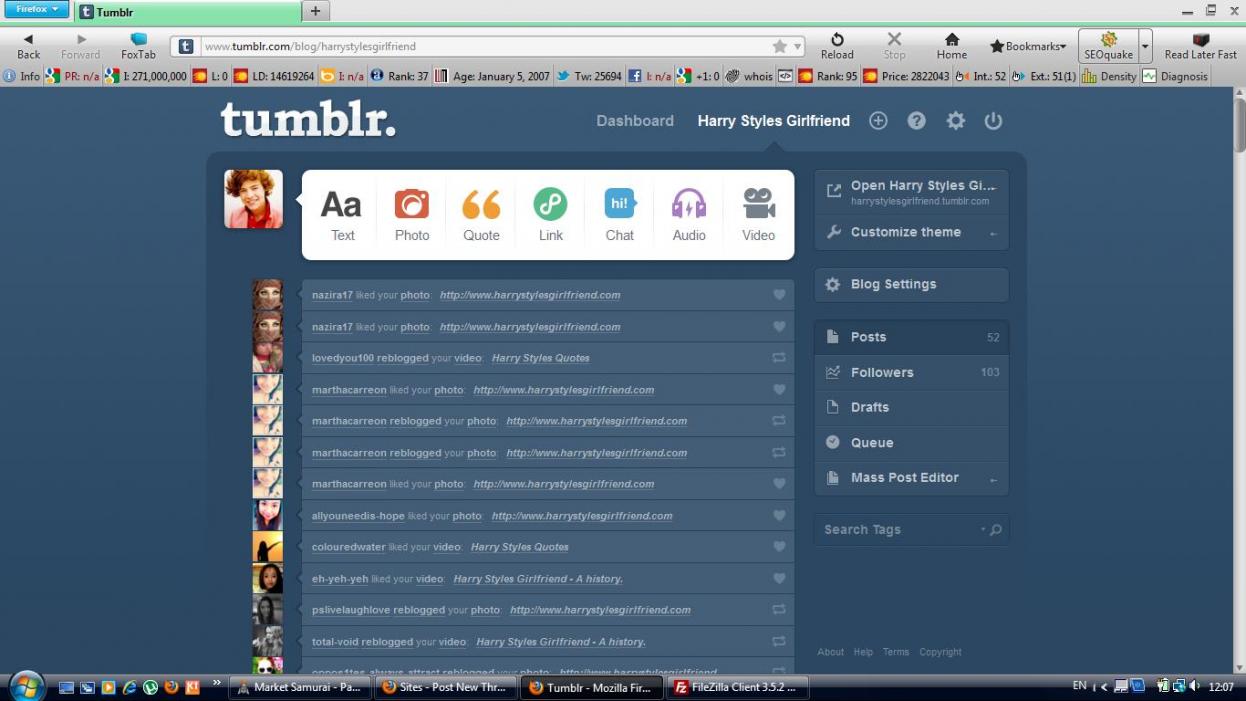Create a new Quote post
1246x701 pixels.
click(481, 215)
